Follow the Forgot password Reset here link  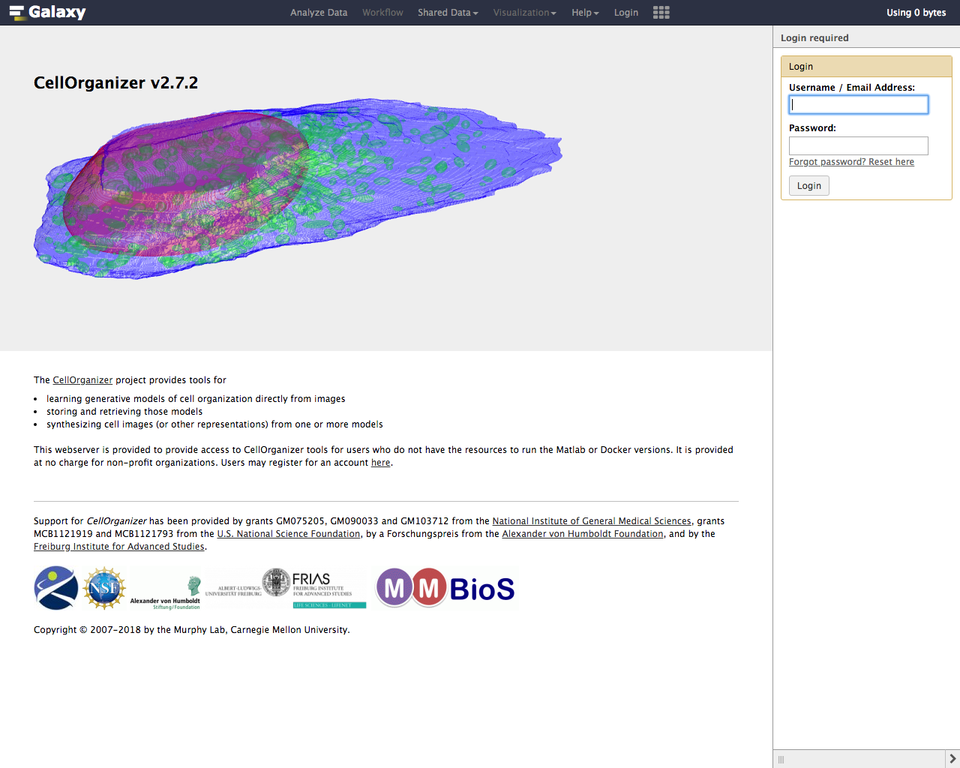tap(851, 162)
